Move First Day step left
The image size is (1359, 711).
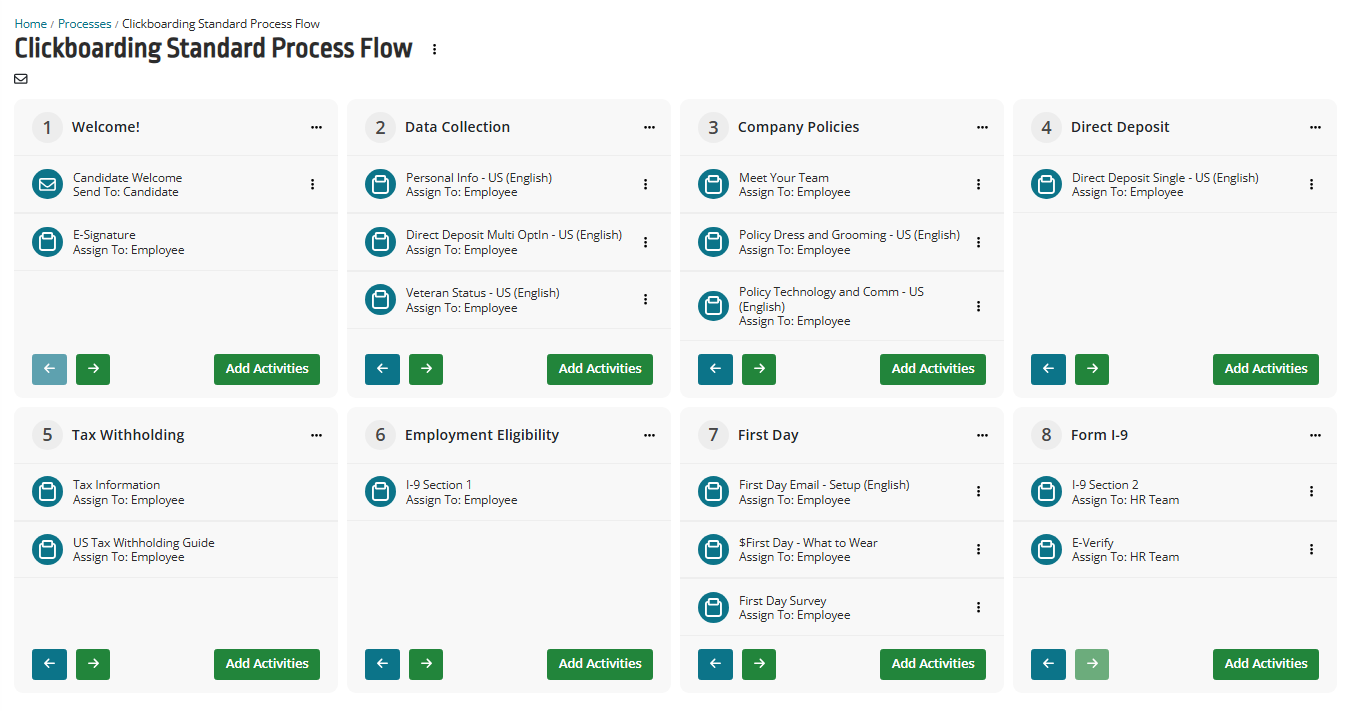click(715, 664)
